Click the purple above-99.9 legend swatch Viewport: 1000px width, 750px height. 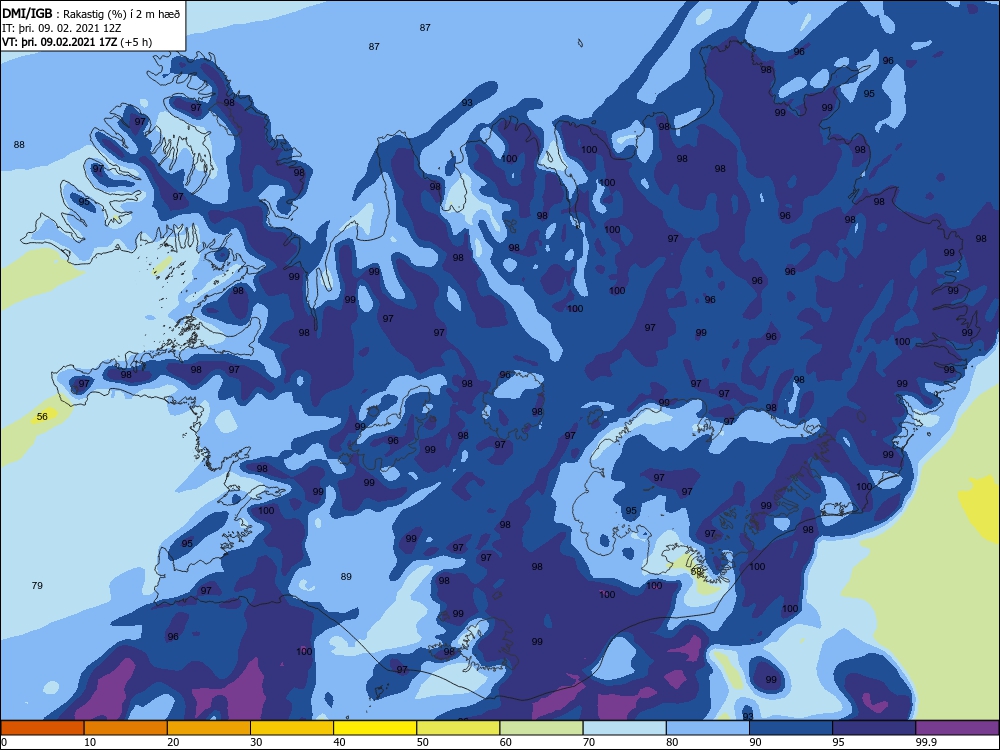coord(958,728)
